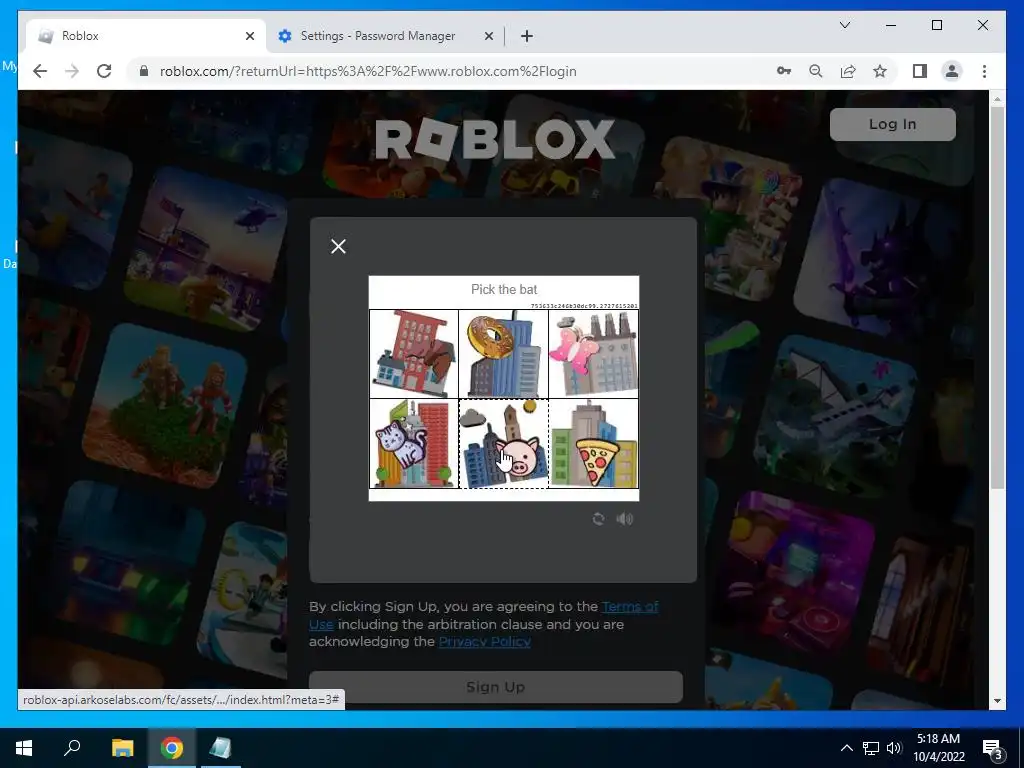The height and width of the screenshot is (768, 1024).
Task: Go back to the previous page
Action: (x=40, y=71)
